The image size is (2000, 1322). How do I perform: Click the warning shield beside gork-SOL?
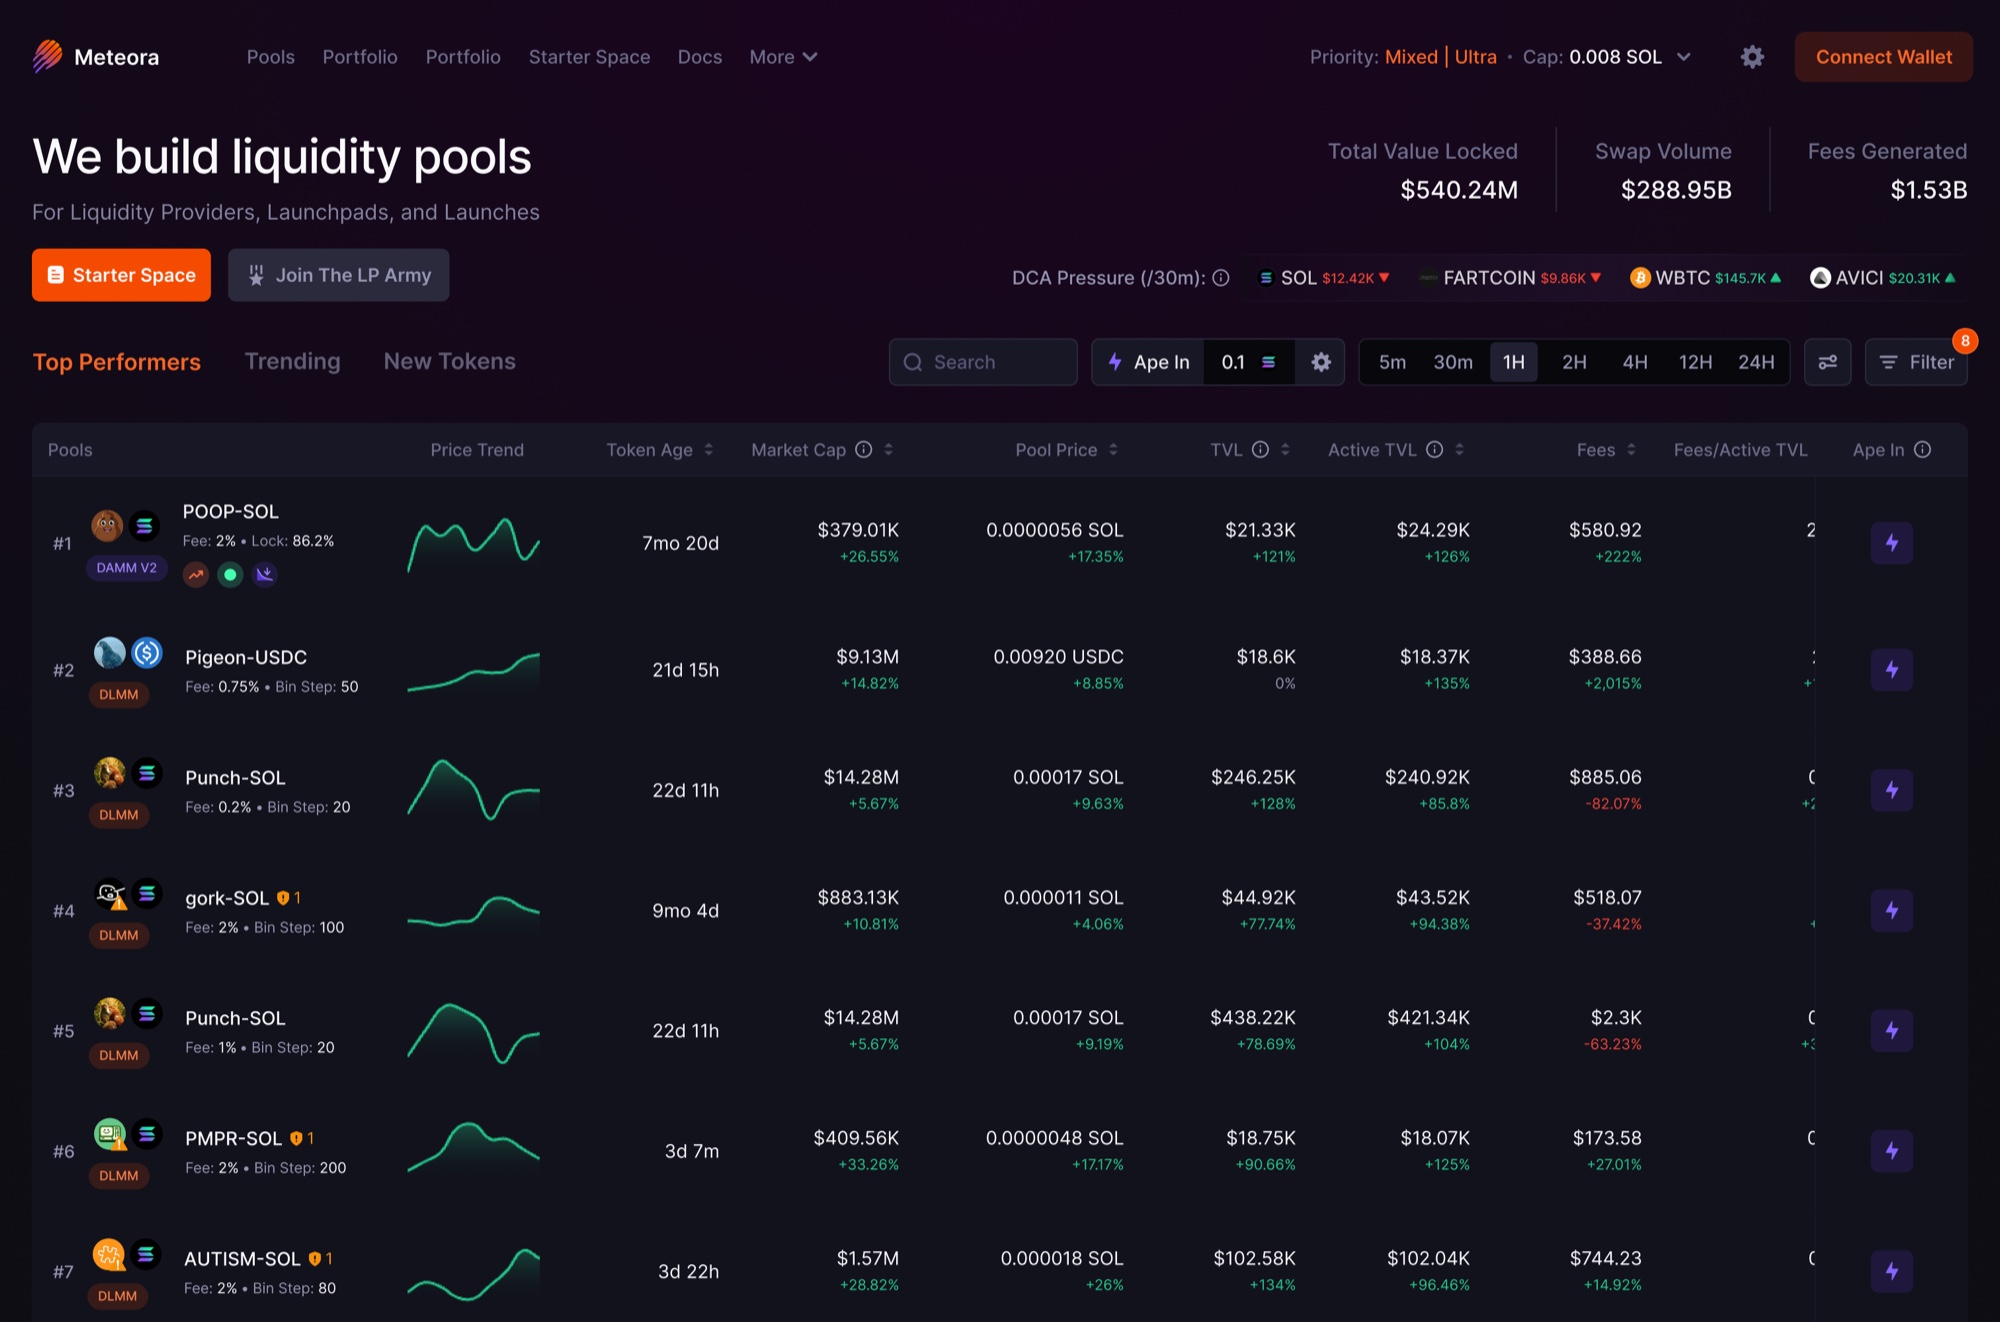pyautogui.click(x=283, y=898)
